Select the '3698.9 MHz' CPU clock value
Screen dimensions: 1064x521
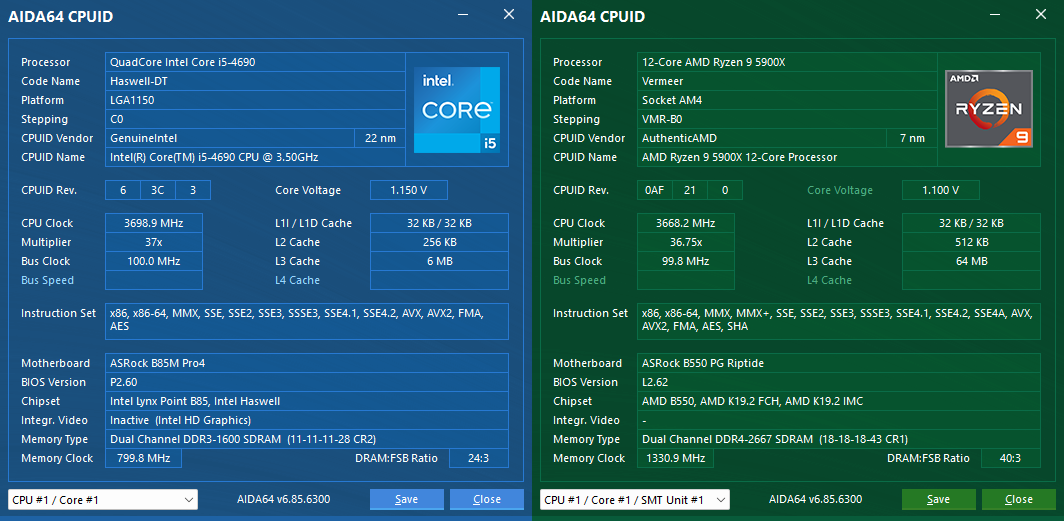pos(154,223)
